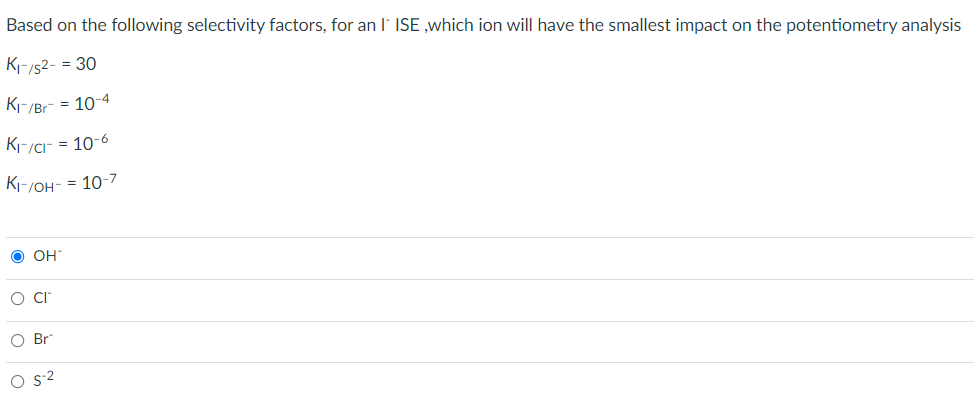Click the Cl⁻ answer label text
Viewport: 974px width, 402px height.
pos(42,298)
